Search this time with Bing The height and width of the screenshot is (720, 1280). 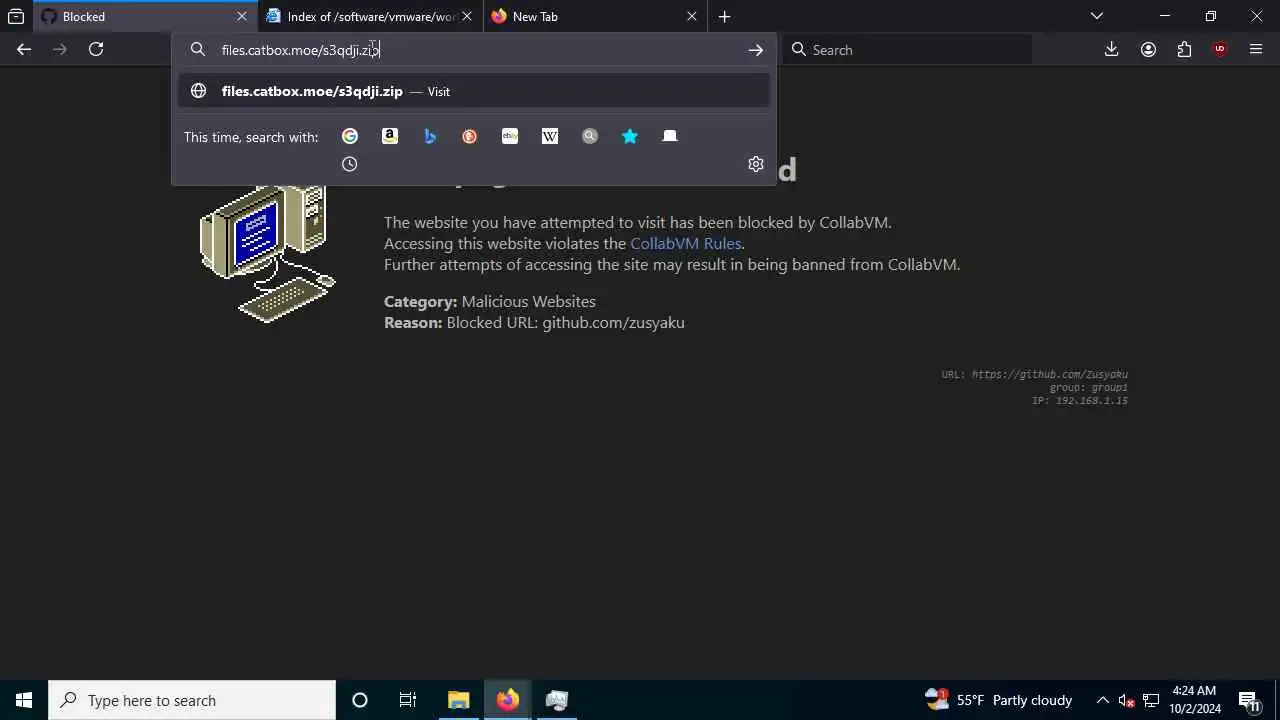point(430,136)
